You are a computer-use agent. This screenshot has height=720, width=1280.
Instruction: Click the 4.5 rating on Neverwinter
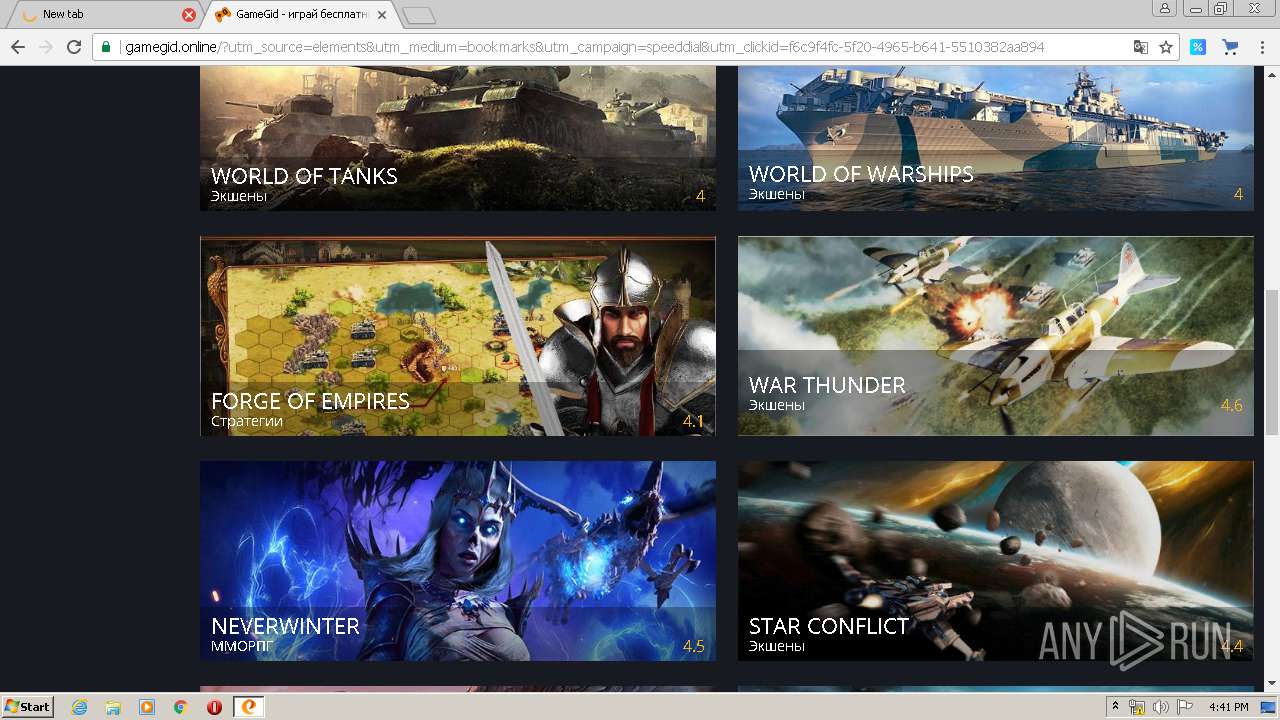tap(693, 646)
